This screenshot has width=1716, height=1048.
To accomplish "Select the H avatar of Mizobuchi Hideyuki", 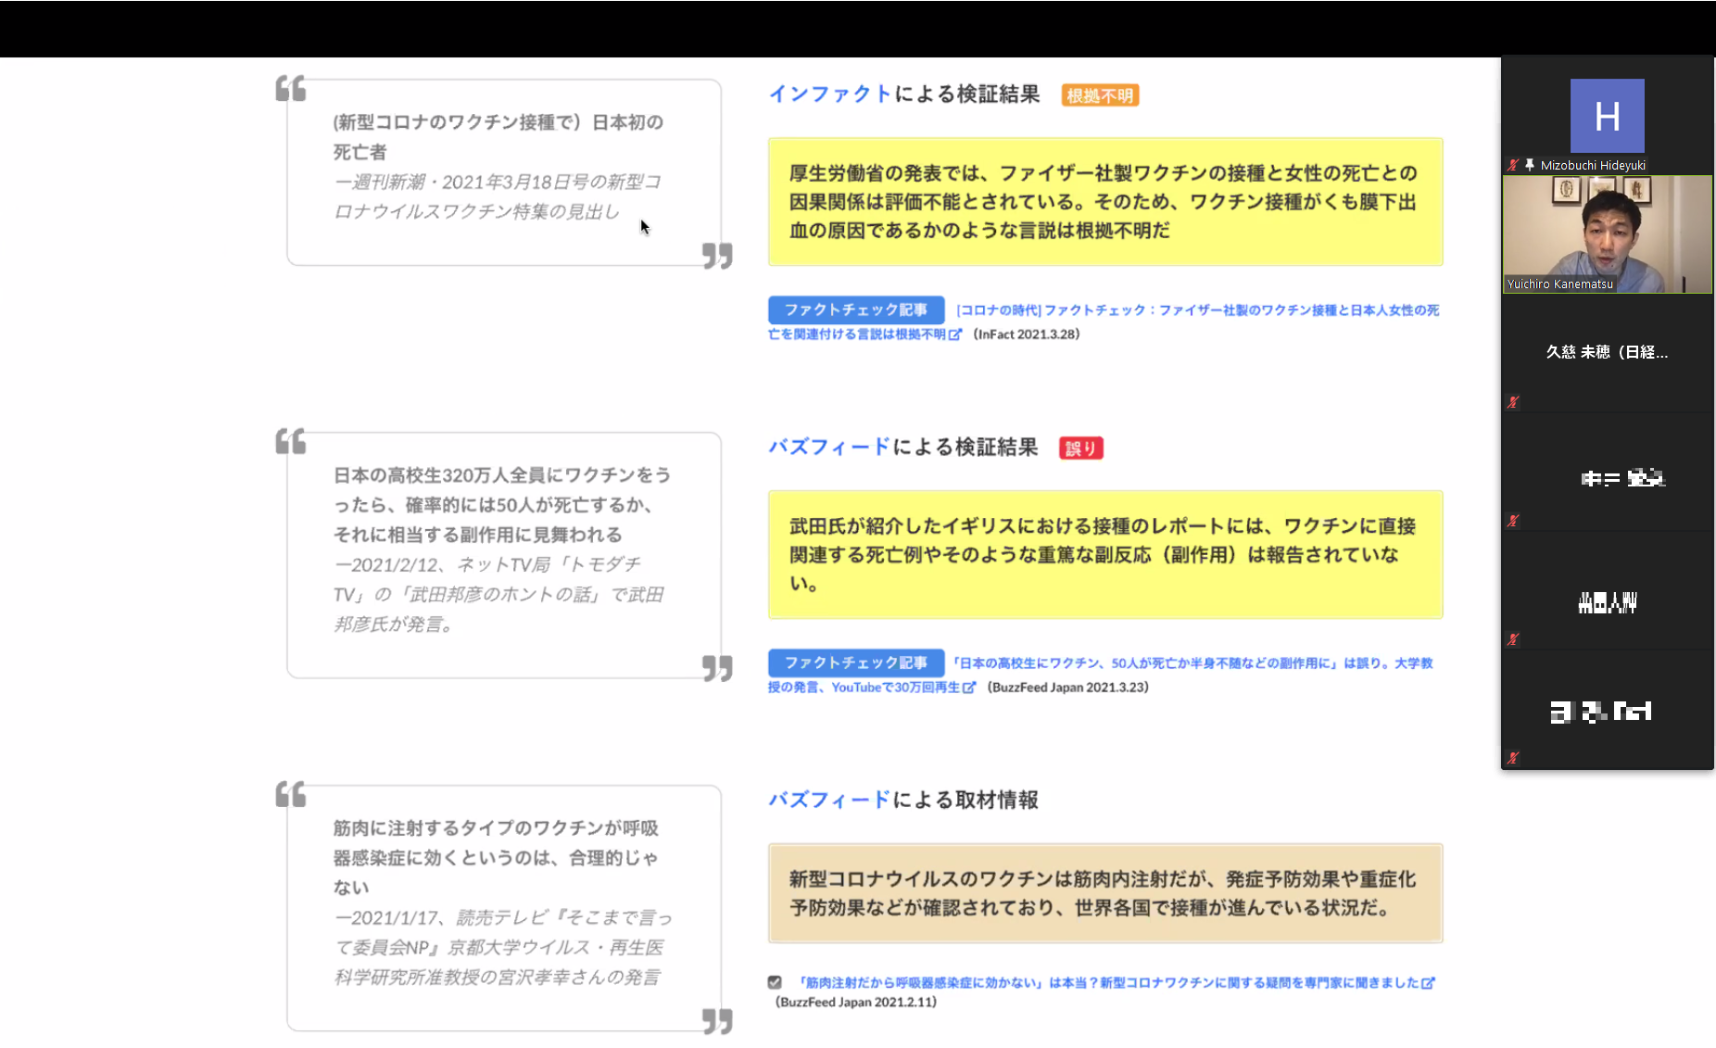I will coord(1607,116).
